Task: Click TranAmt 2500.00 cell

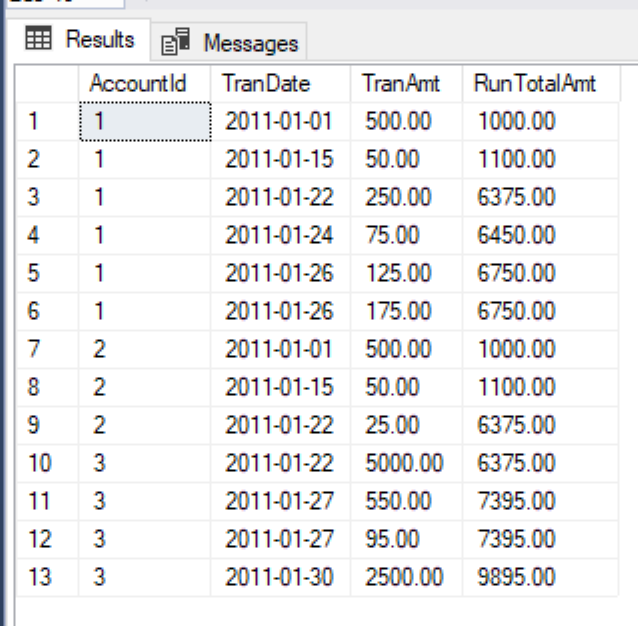Action: (x=406, y=577)
